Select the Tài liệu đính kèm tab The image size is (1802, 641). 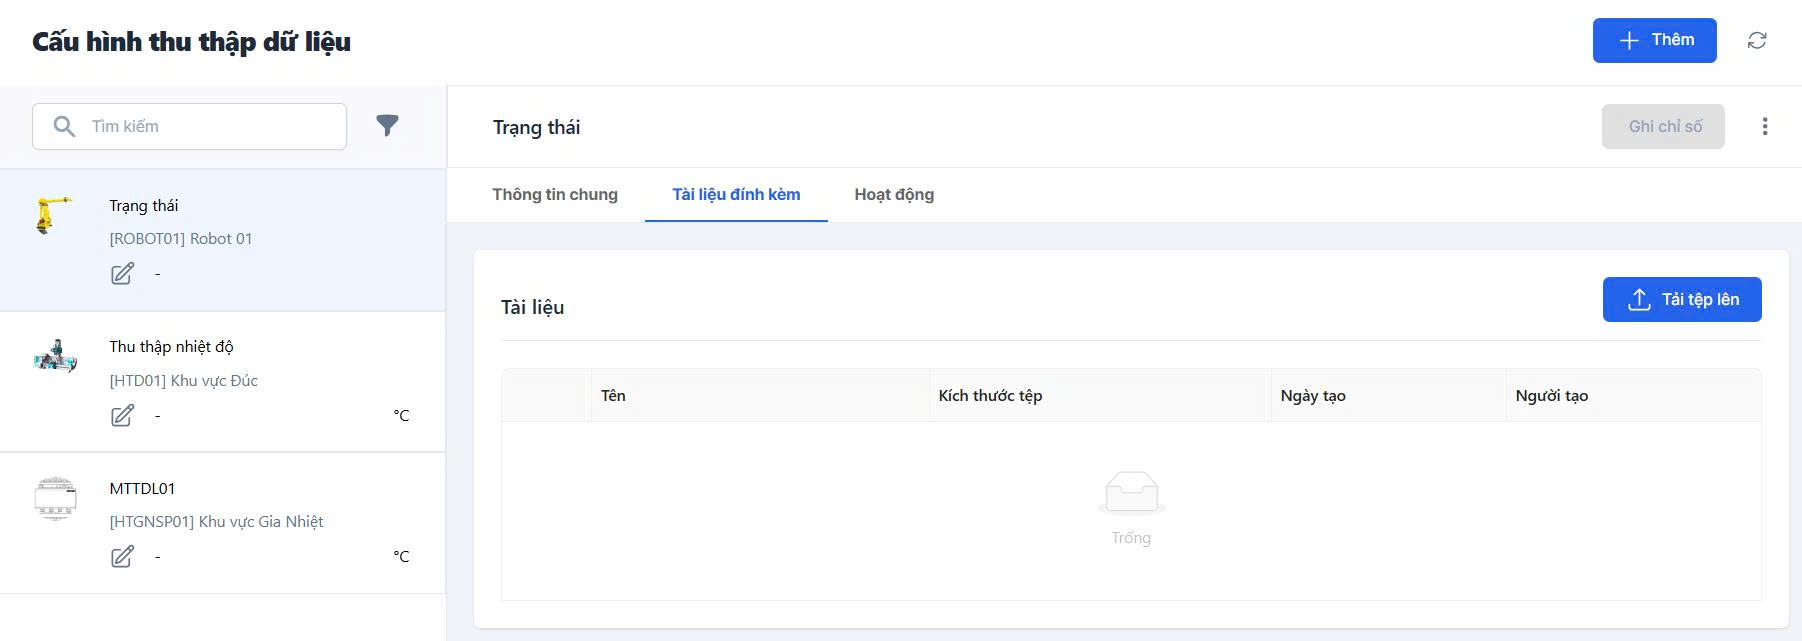point(736,195)
